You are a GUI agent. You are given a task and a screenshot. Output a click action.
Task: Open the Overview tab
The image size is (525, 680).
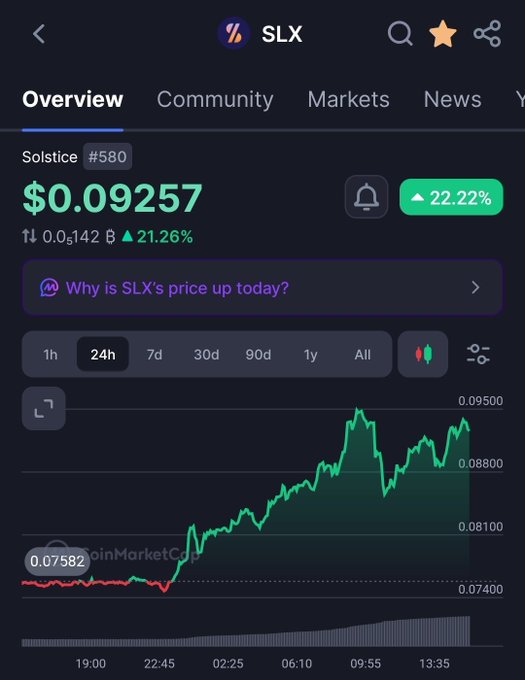pos(73,99)
